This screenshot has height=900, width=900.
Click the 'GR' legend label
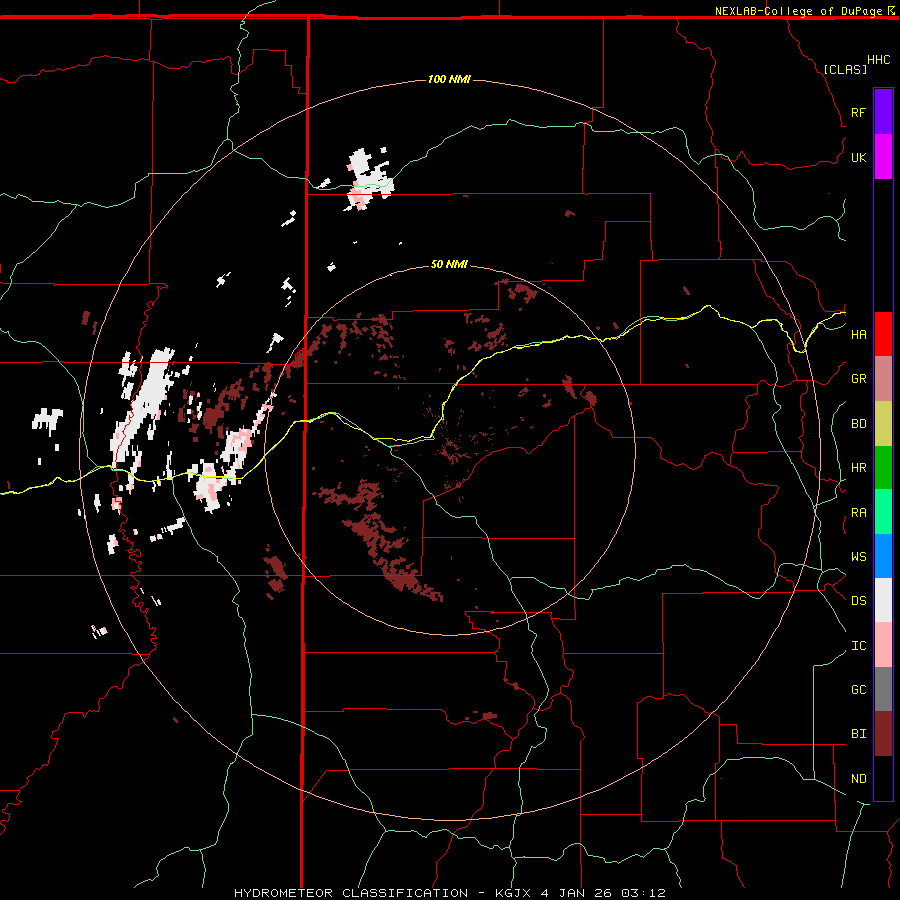[x=858, y=379]
